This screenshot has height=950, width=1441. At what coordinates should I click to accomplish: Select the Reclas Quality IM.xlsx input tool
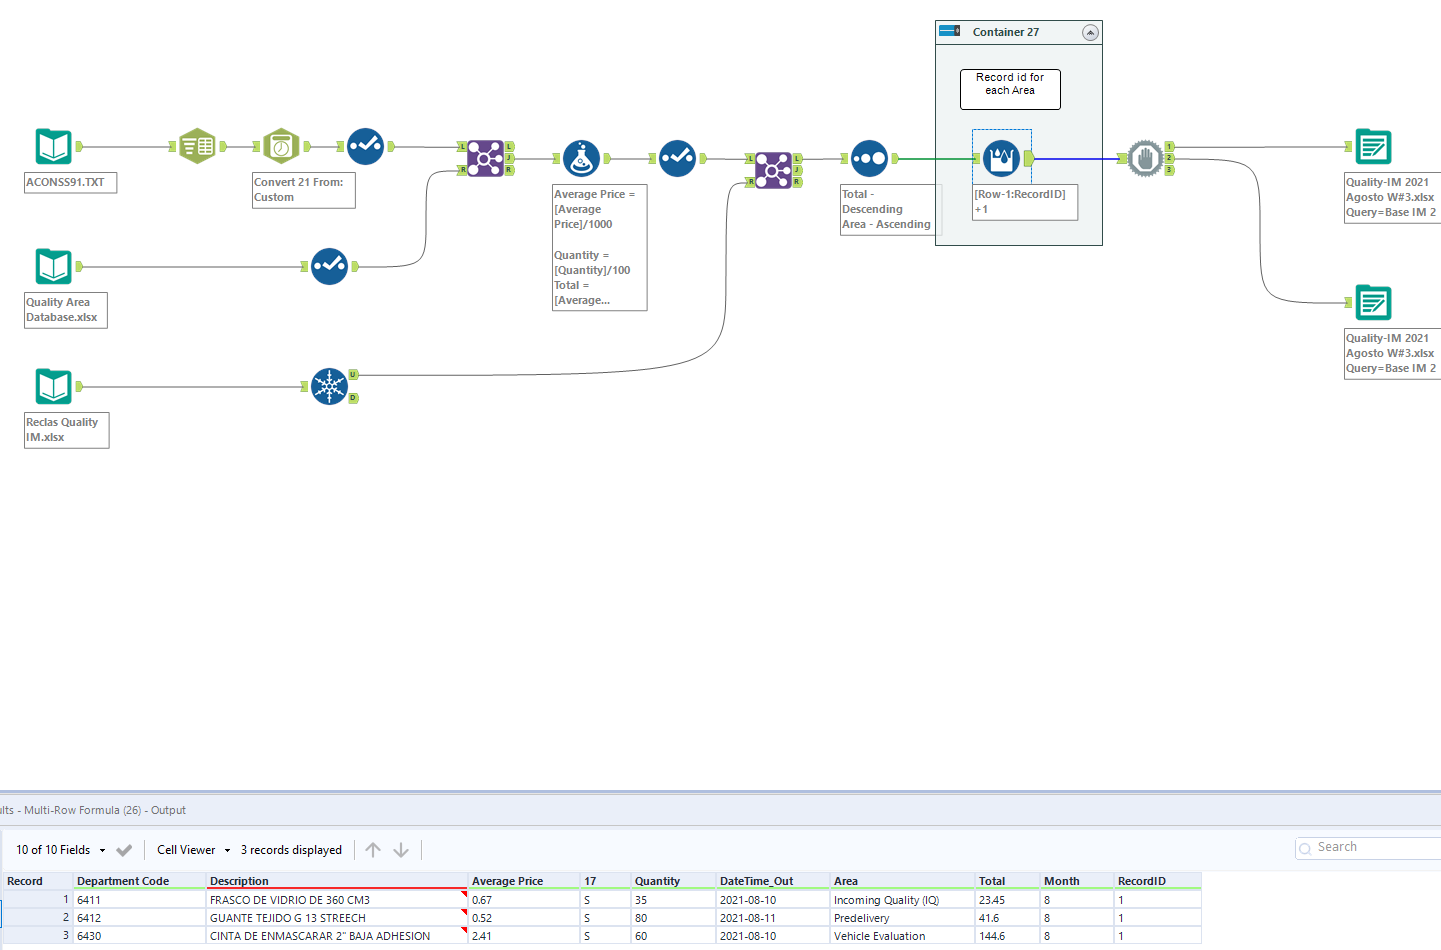tap(53, 387)
